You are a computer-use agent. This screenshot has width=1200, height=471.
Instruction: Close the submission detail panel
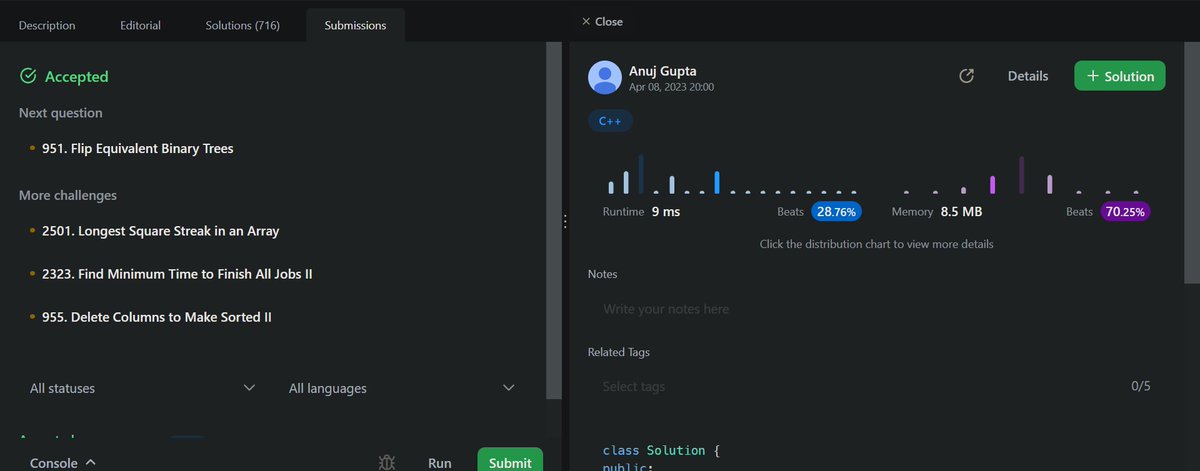tap(602, 21)
